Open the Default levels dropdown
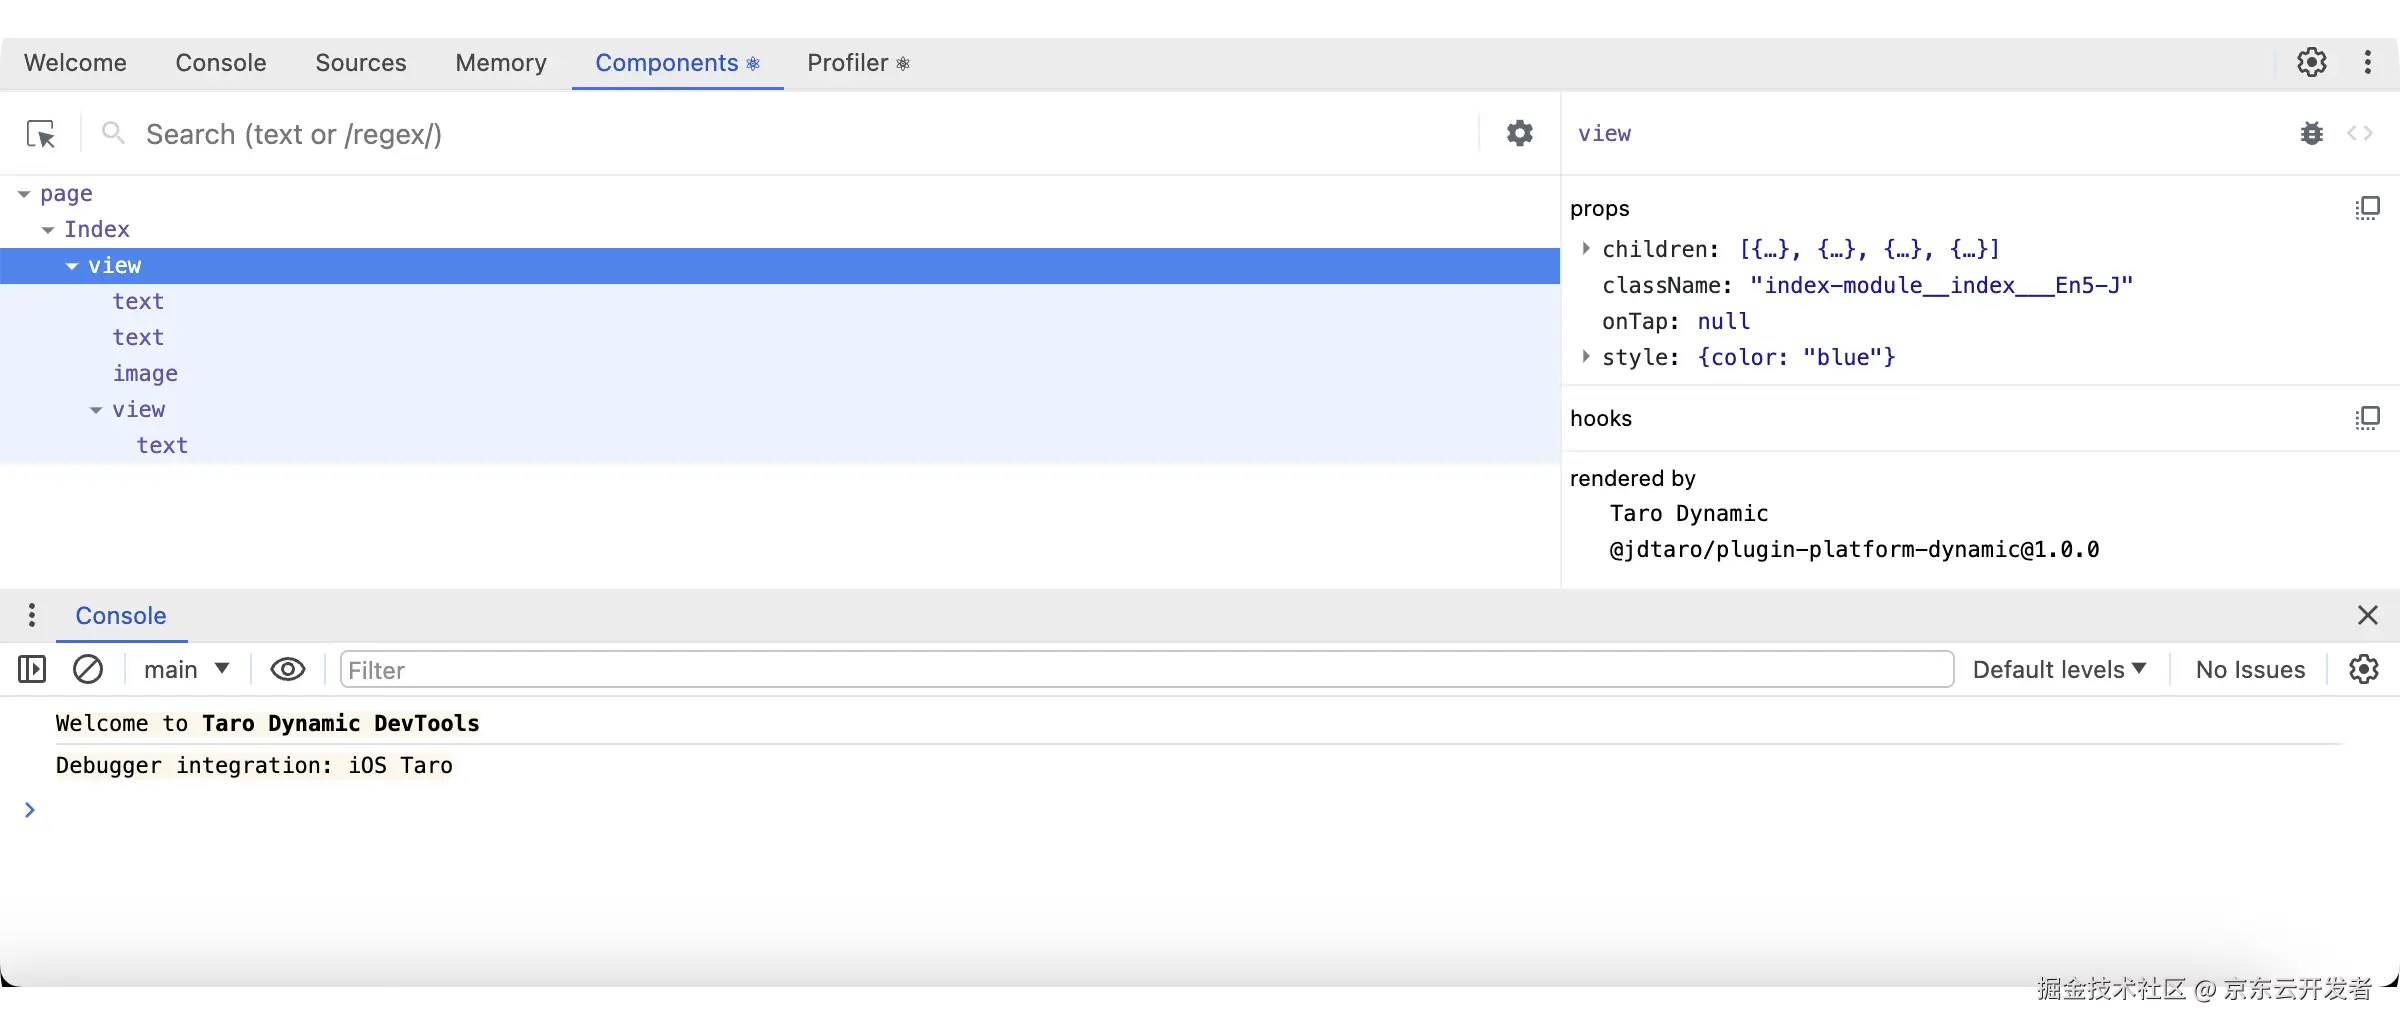2400x1030 pixels. coord(2058,669)
